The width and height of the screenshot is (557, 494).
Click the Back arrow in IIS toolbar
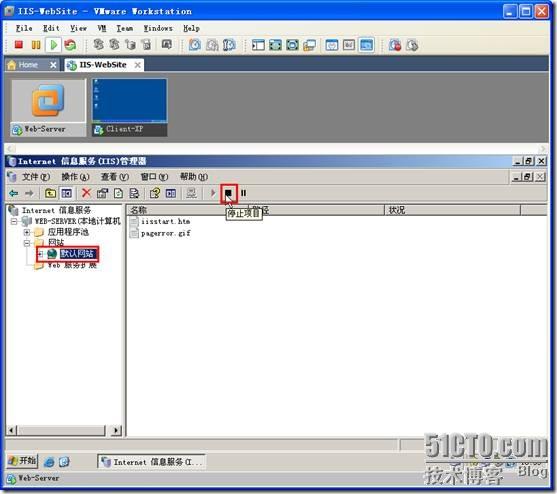click(13, 193)
